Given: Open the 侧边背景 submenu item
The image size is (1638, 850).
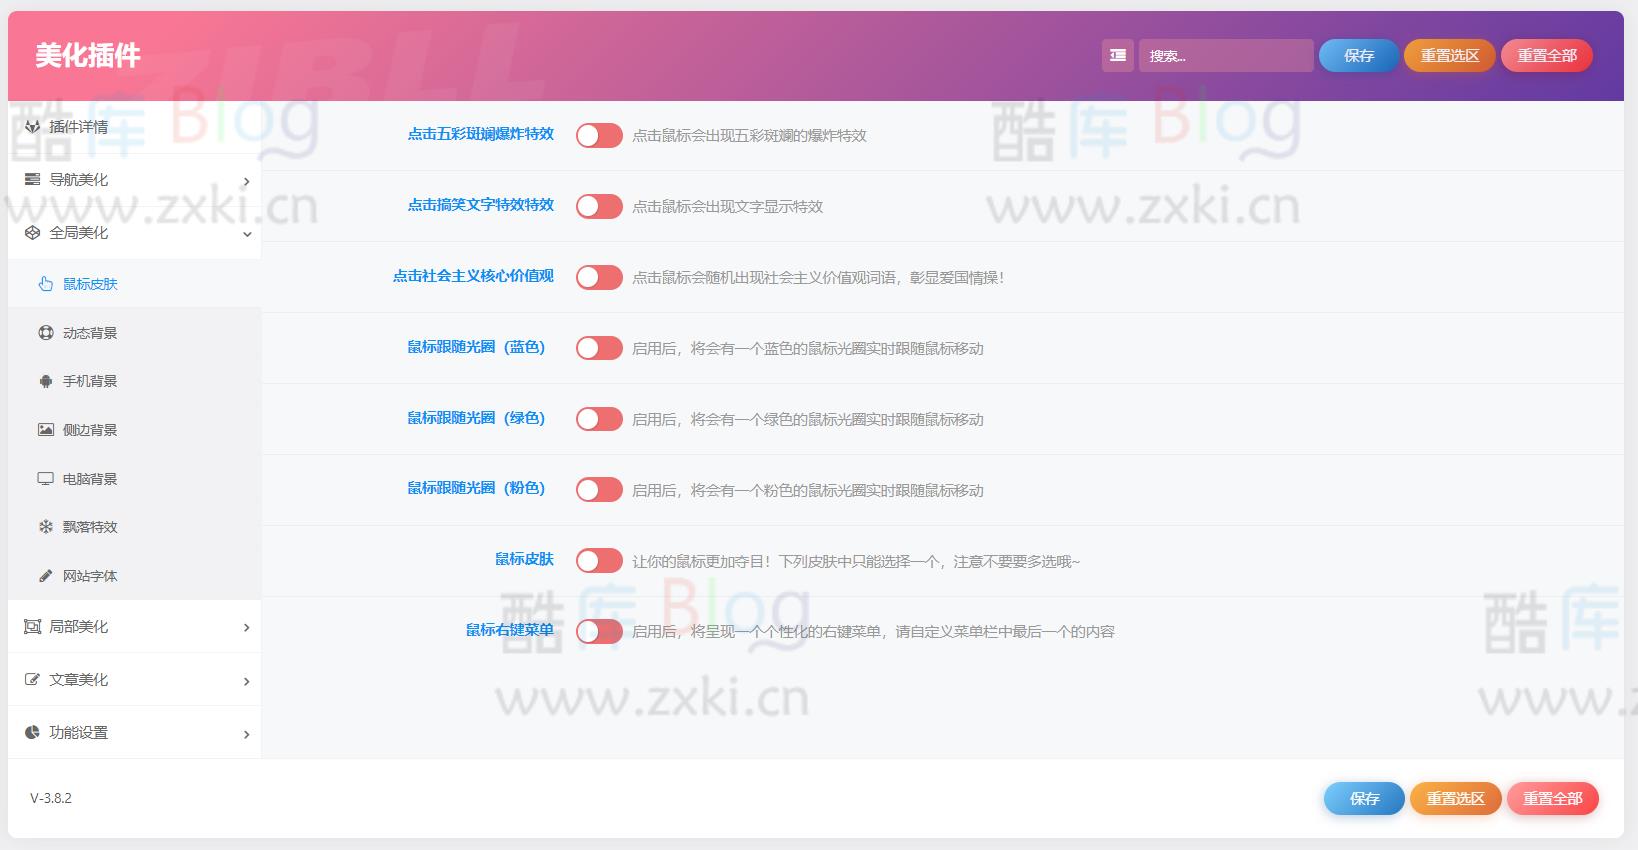Looking at the screenshot, I should click(x=134, y=430).
